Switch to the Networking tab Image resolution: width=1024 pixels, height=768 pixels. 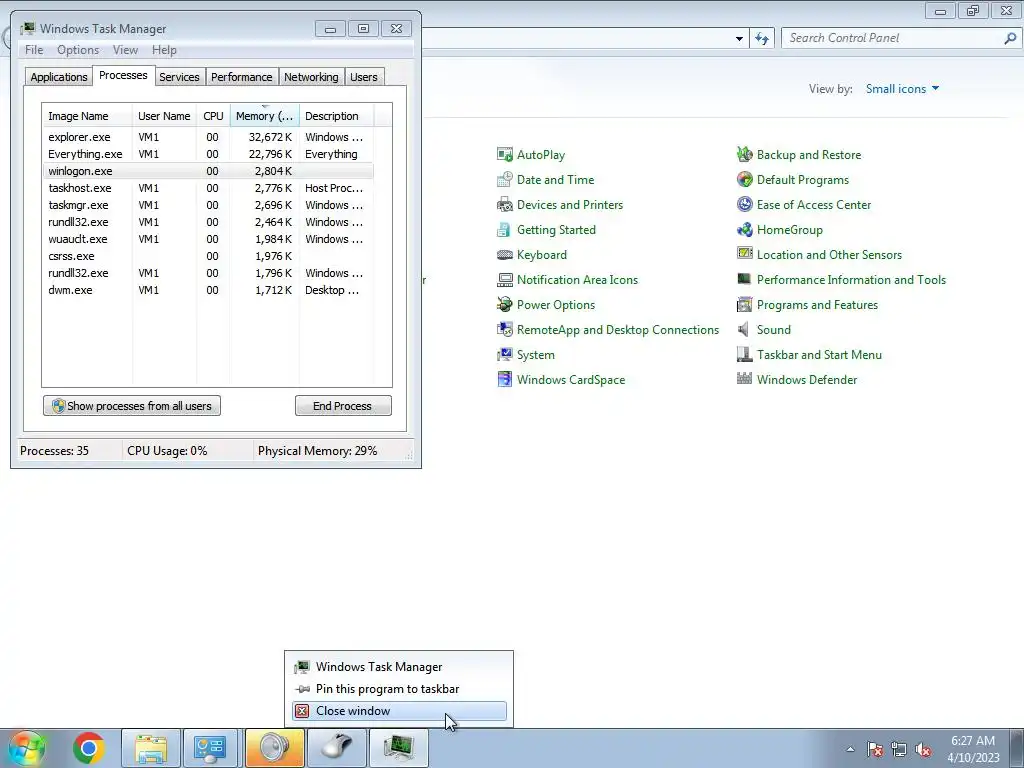click(312, 77)
